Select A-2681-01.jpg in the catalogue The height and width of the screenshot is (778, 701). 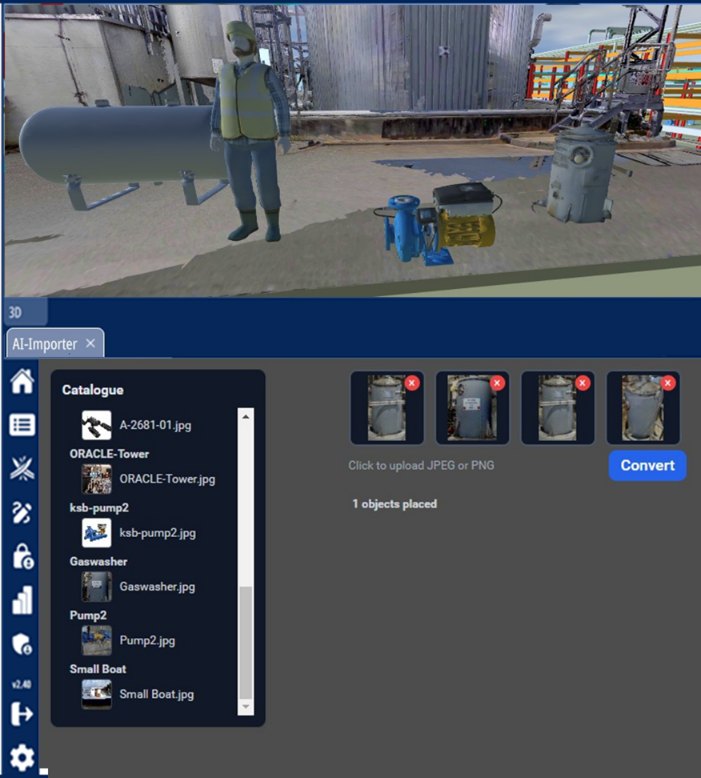155,425
